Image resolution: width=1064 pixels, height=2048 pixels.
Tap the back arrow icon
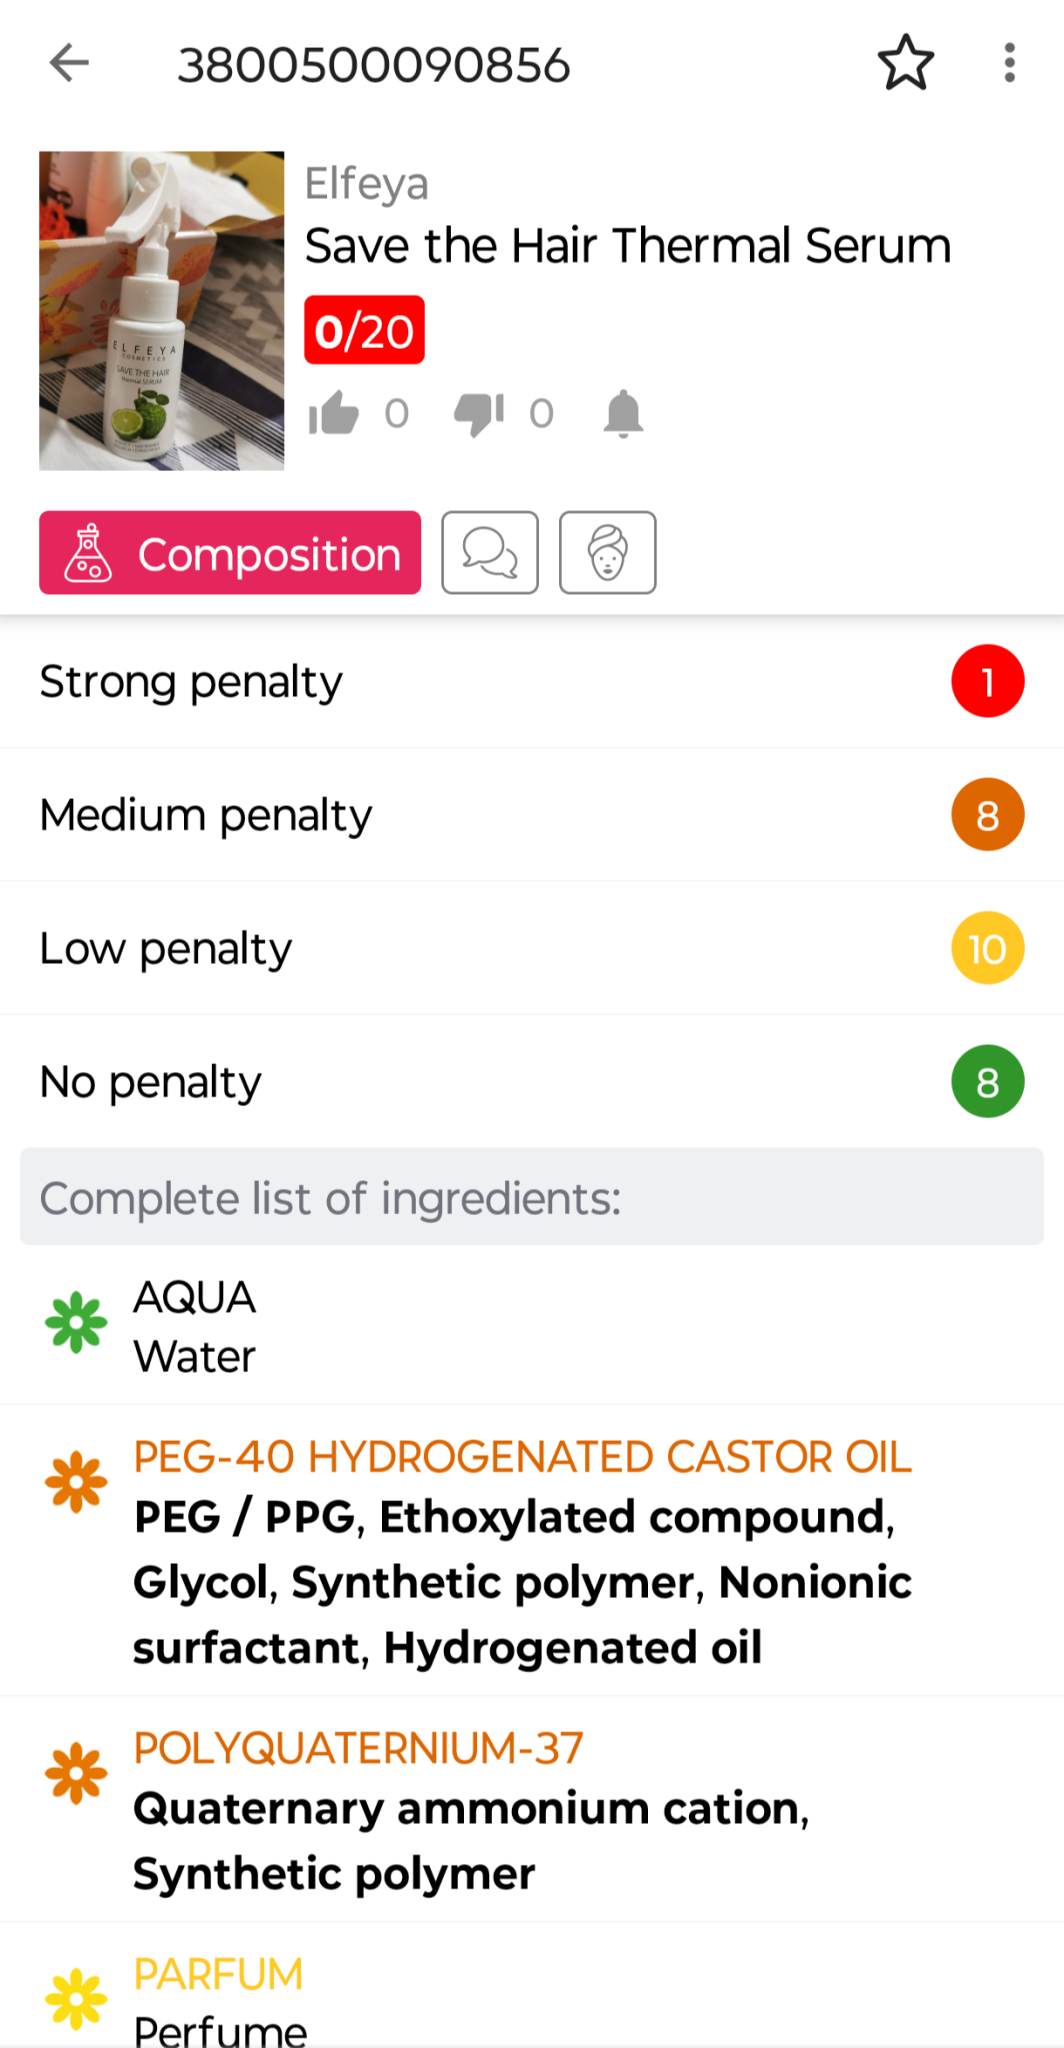coord(69,63)
